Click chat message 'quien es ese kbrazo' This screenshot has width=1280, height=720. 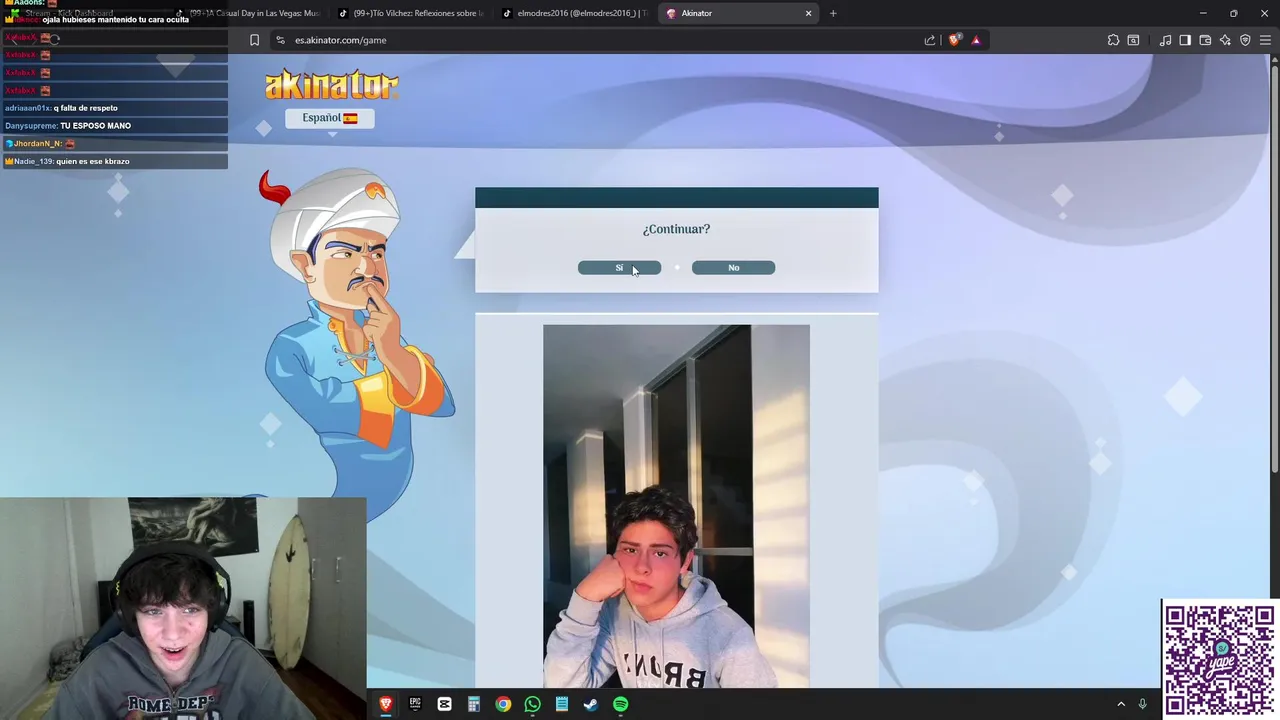click(93, 161)
